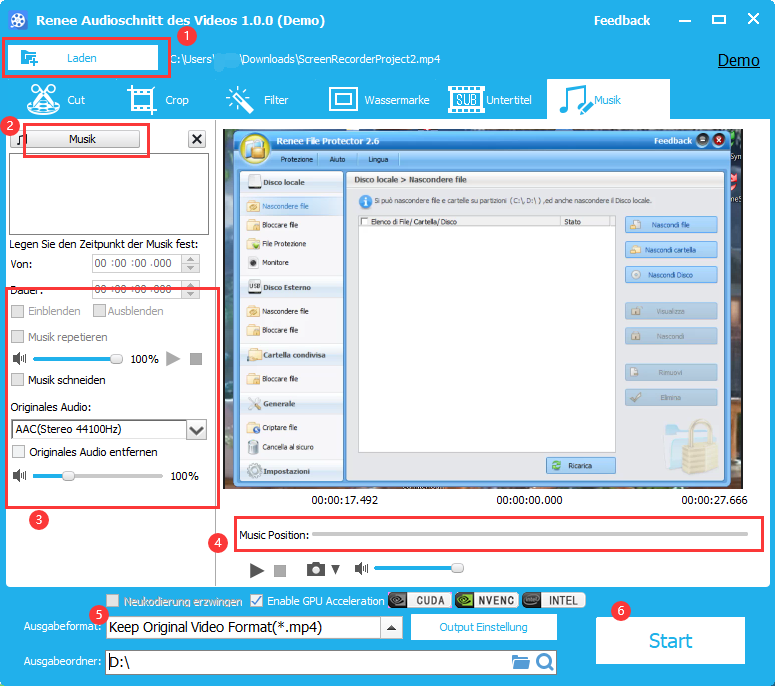Decrease the Von time with down arrow

click(x=190, y=268)
